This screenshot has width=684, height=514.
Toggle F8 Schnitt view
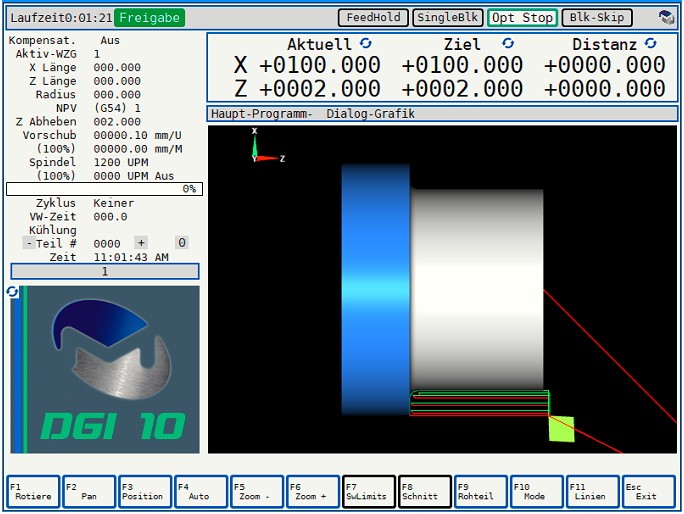(x=425, y=492)
